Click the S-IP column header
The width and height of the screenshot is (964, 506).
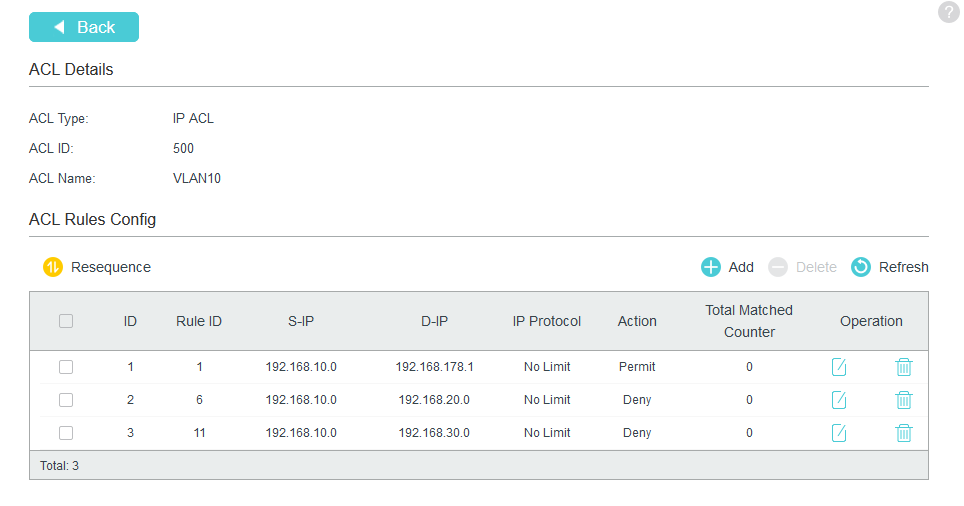301,321
